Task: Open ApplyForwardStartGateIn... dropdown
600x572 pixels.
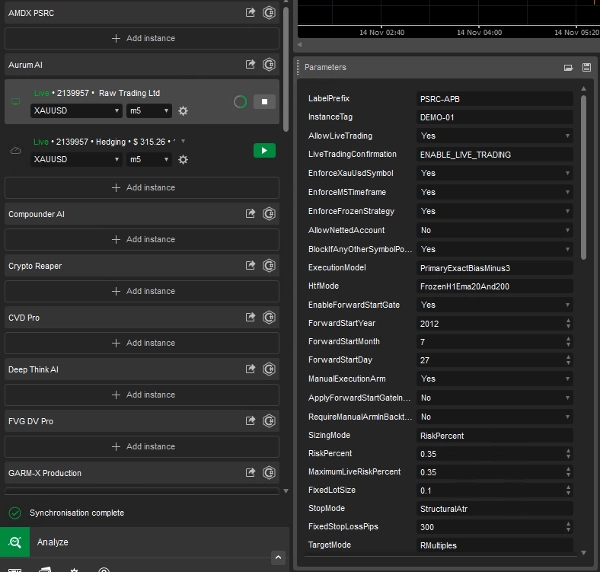Action: click(494, 398)
